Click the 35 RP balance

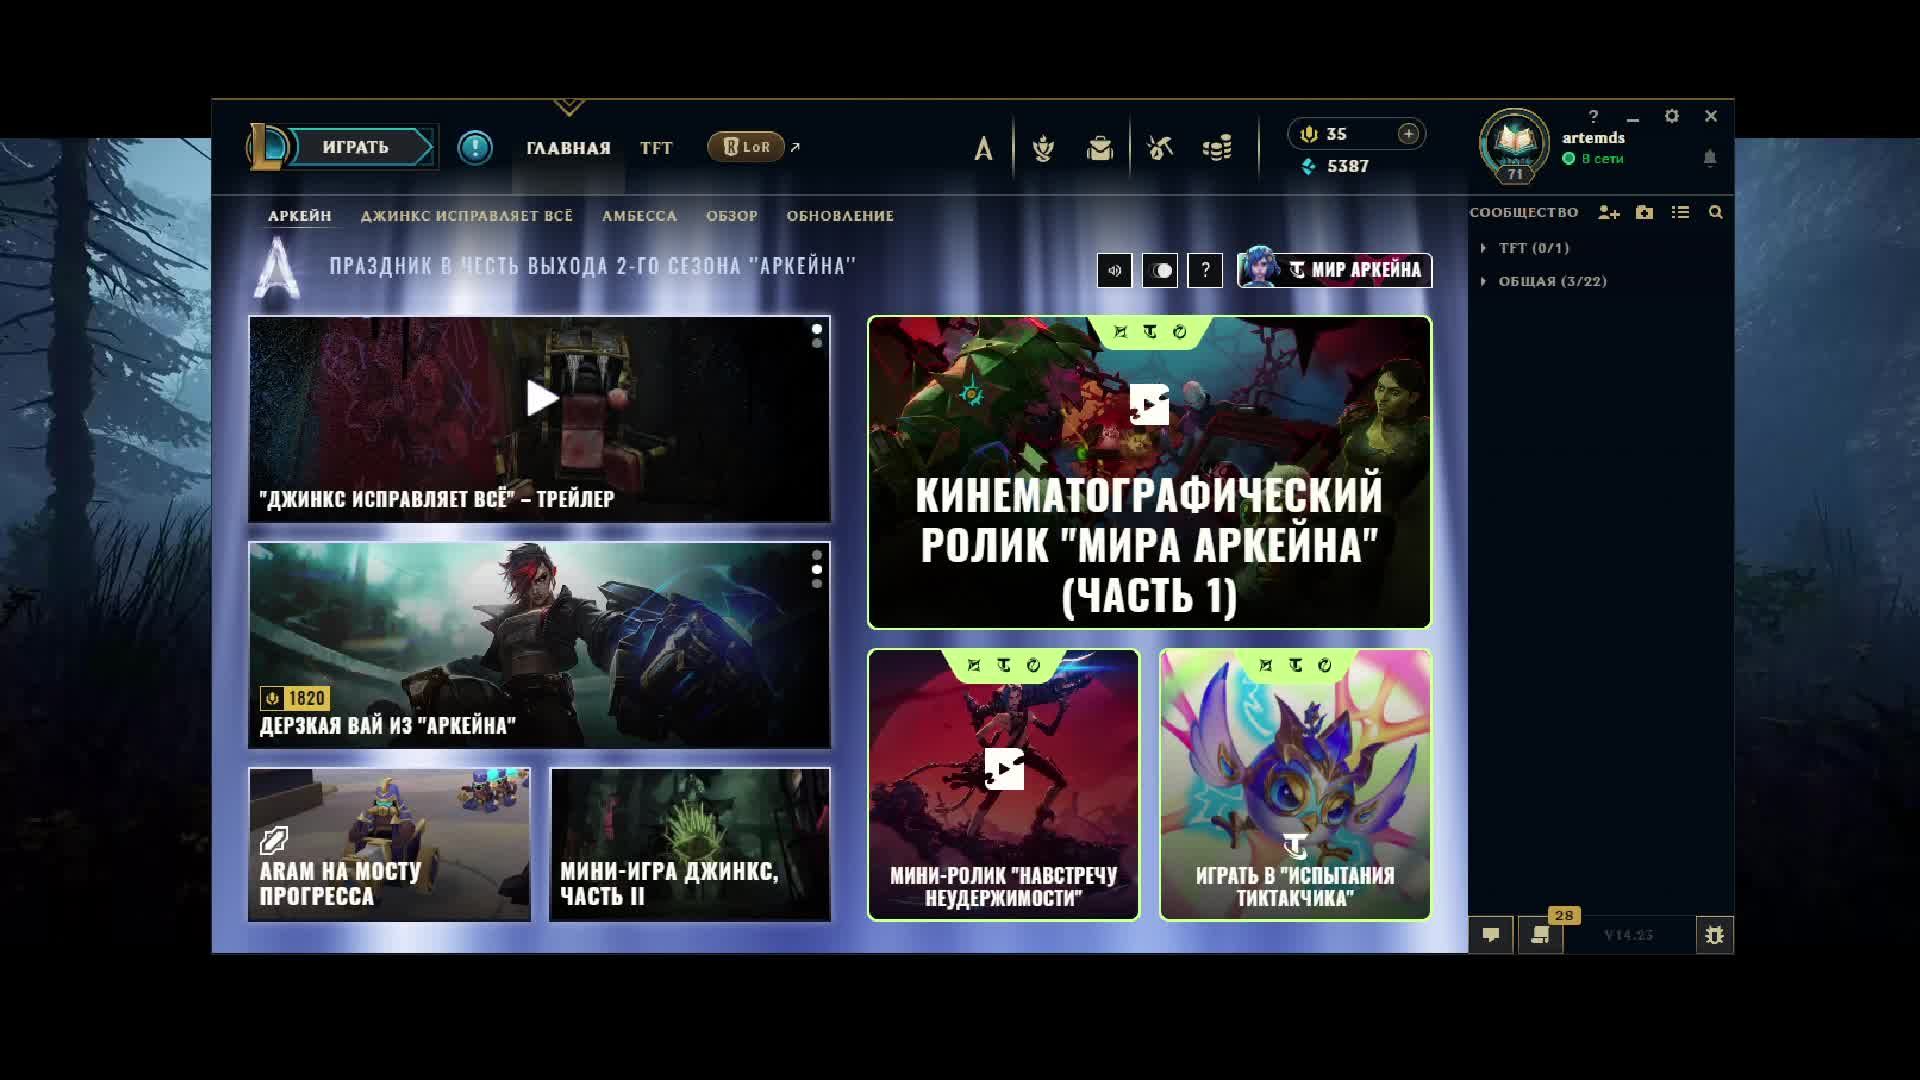pyautogui.click(x=1336, y=134)
